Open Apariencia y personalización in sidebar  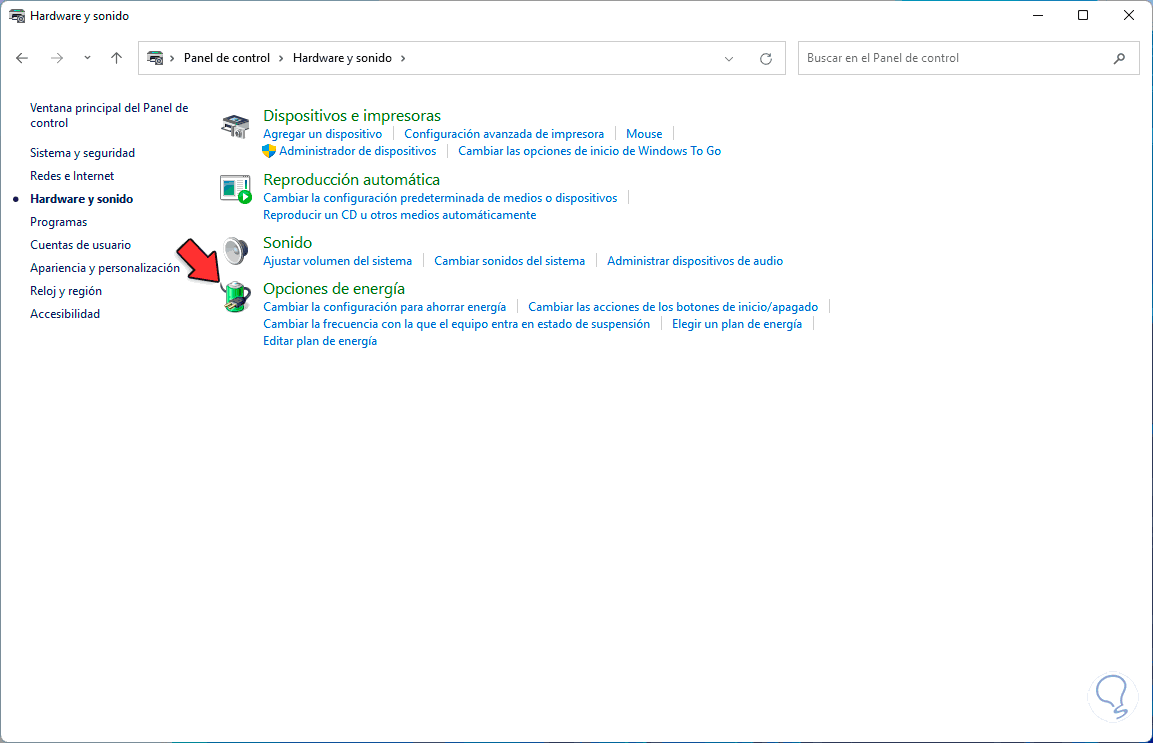point(104,268)
